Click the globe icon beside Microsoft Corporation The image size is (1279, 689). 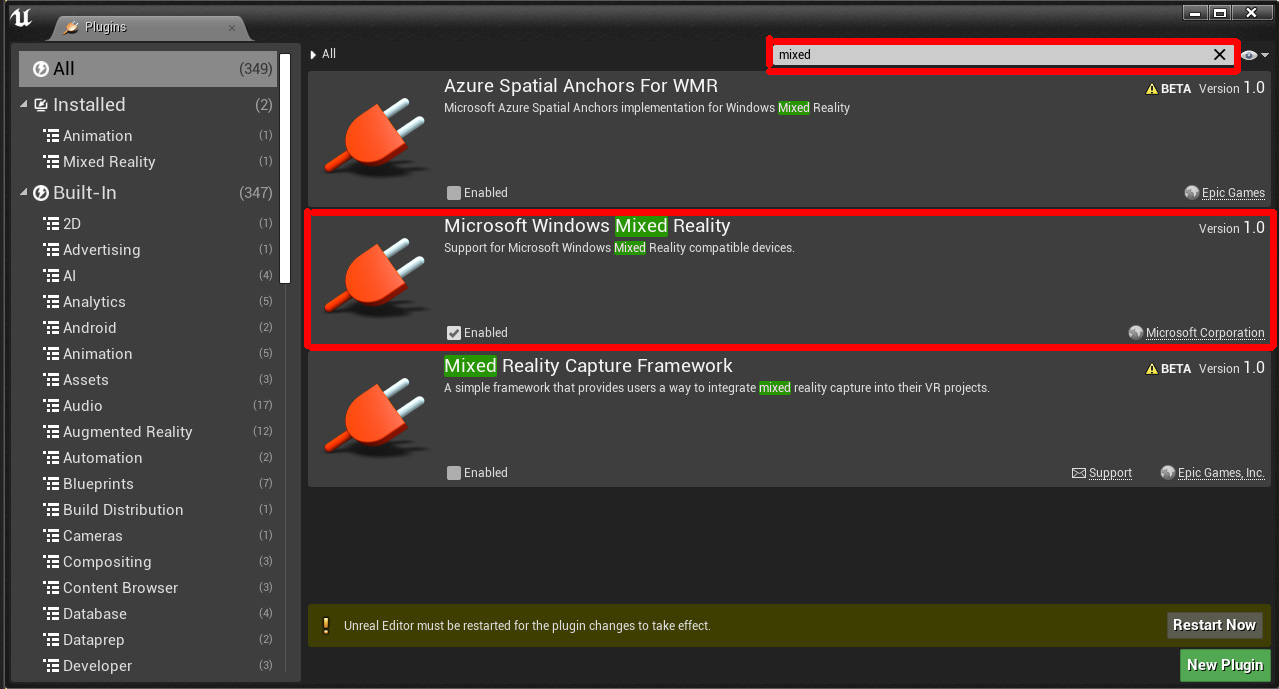pyautogui.click(x=1135, y=333)
